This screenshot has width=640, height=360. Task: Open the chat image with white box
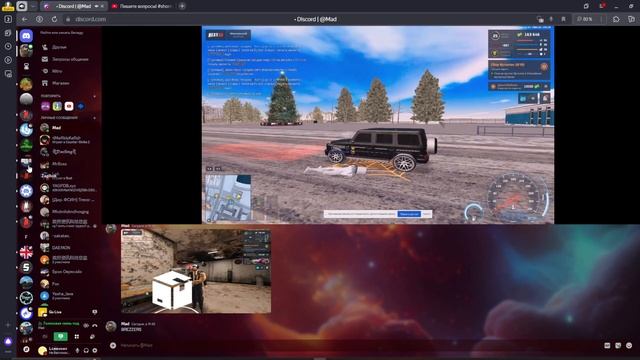(196, 271)
